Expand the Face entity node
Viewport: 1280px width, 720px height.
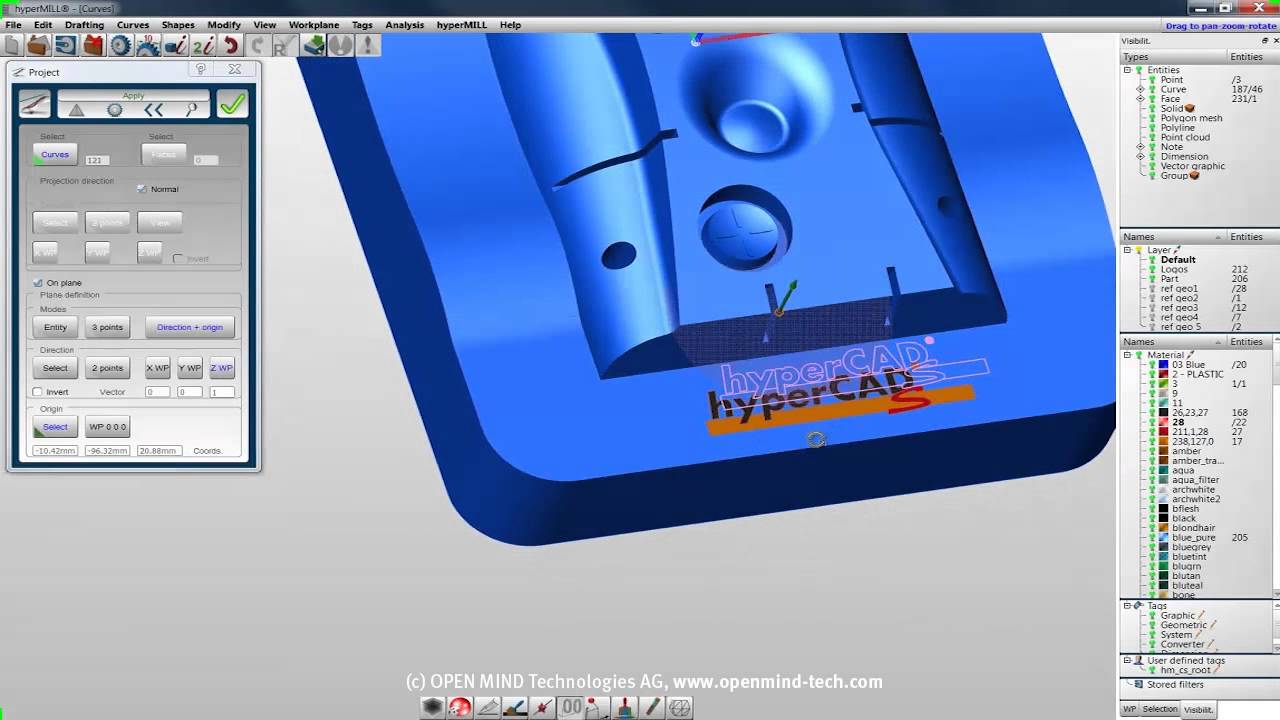(x=1140, y=99)
